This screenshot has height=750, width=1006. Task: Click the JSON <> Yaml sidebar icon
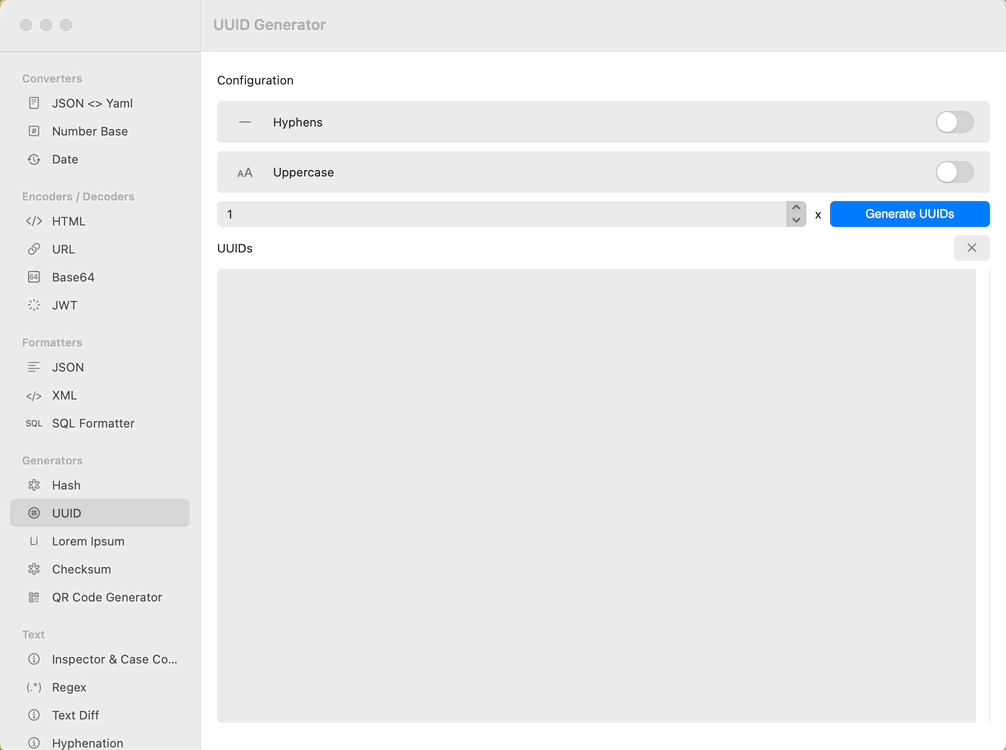(34, 103)
